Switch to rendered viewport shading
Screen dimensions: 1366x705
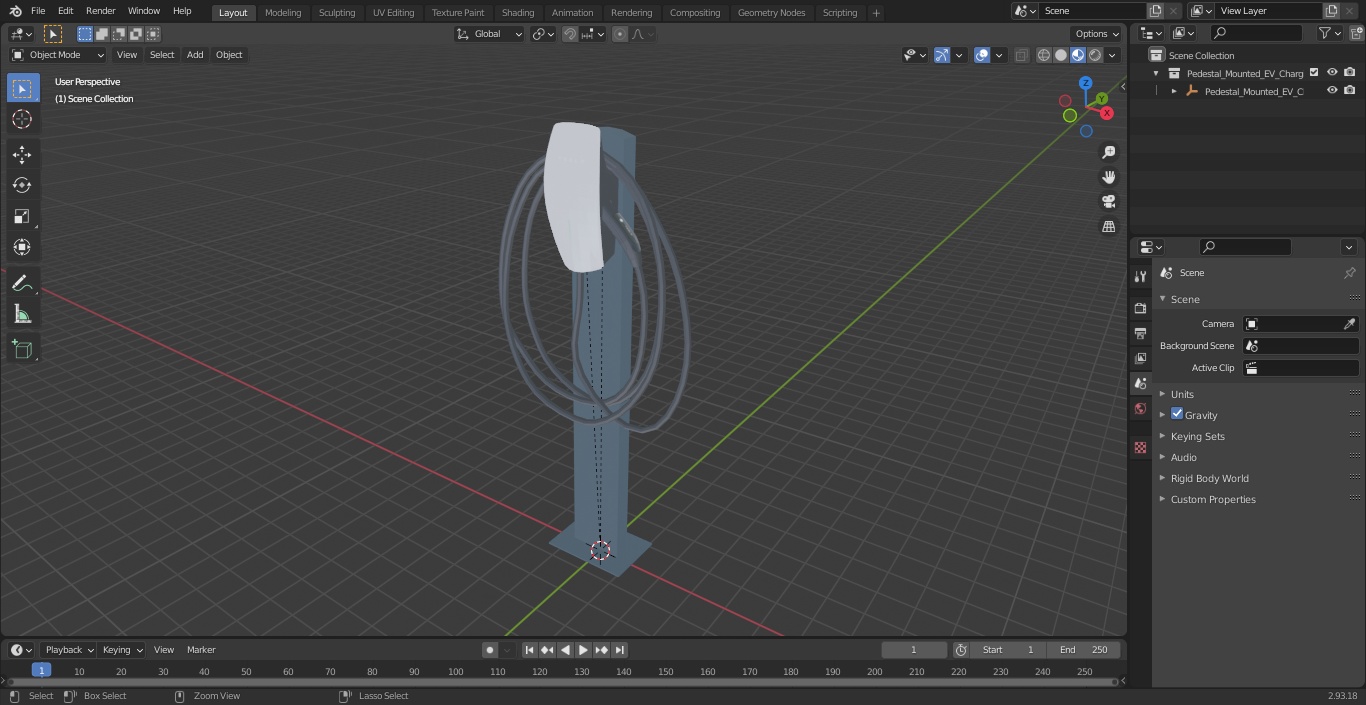coord(1095,55)
